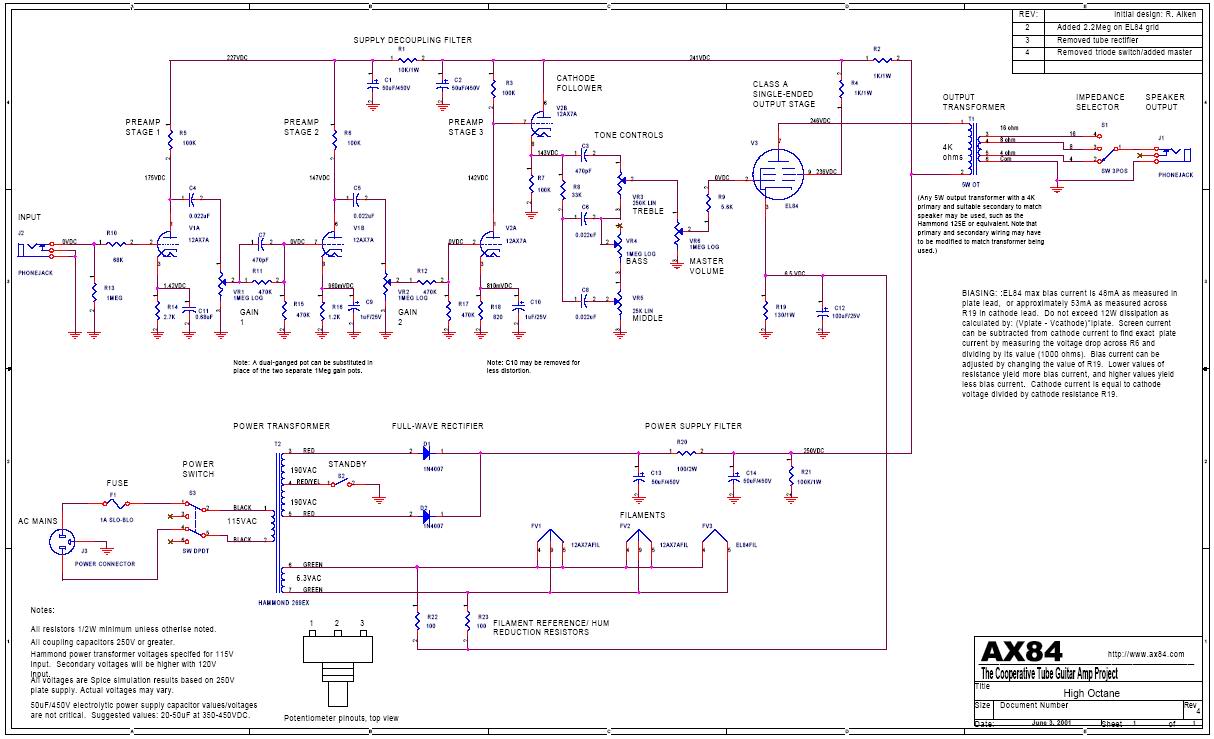Click the 'Notes:' heading

42,609
